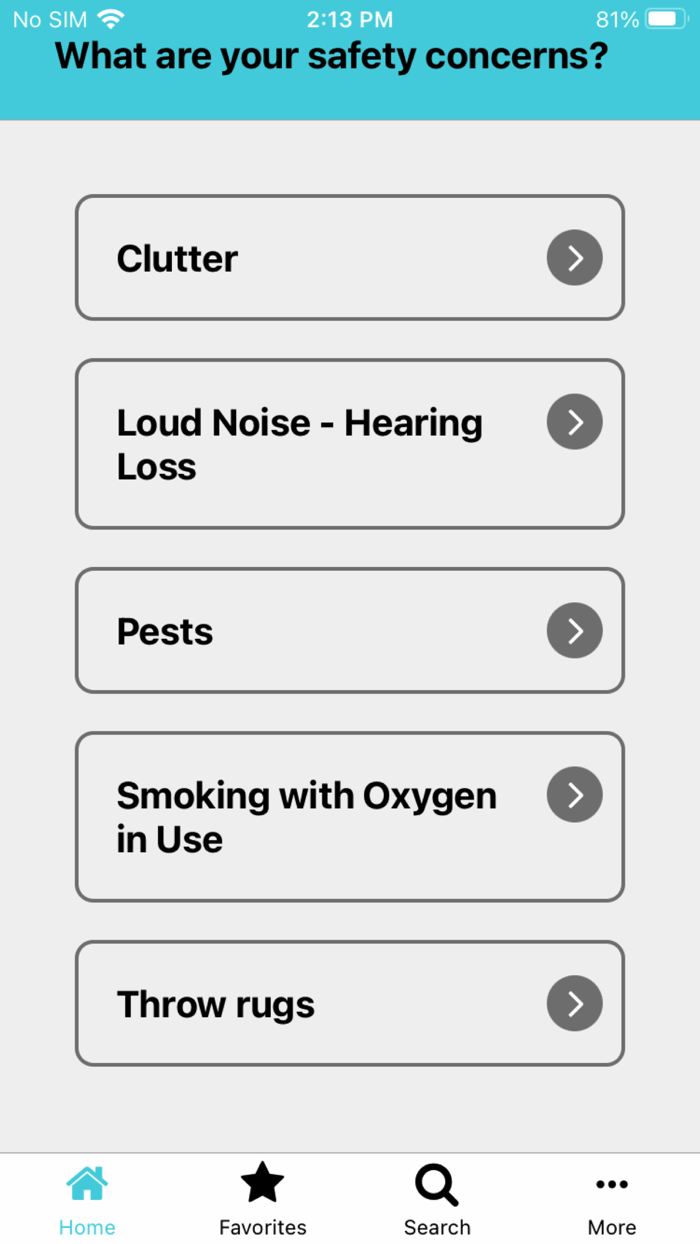The image size is (700, 1244).
Task: Tap the clock showing 2:13 PM
Action: 352,17
